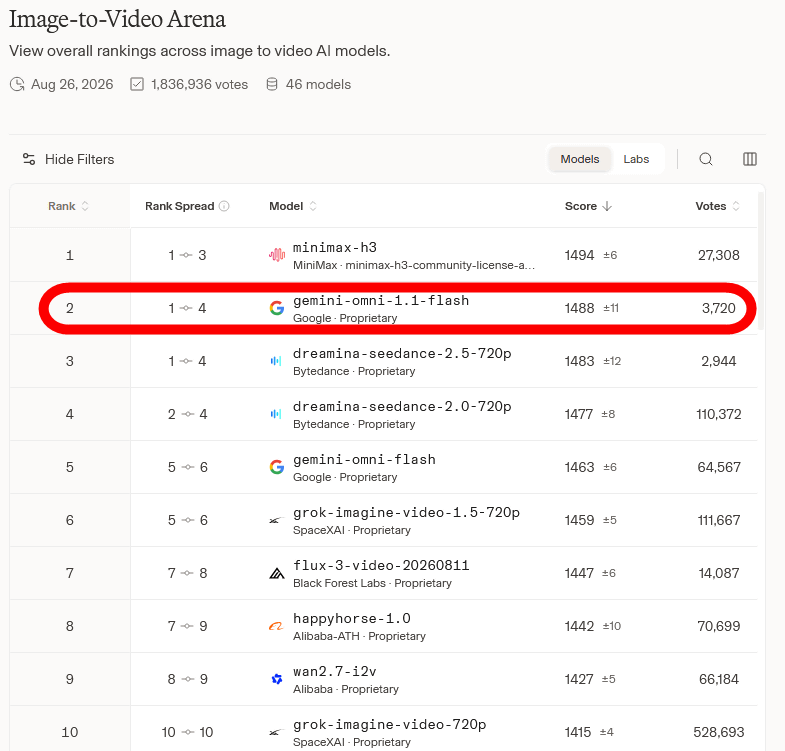The width and height of the screenshot is (785, 751).
Task: Click the score 1494 for minimax-h3
Action: (x=579, y=255)
